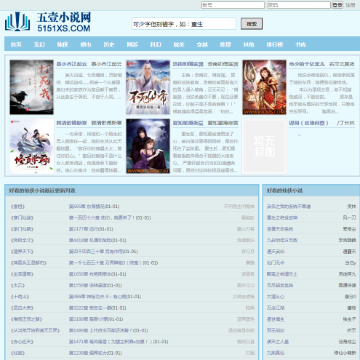Viewport: 360px width, 360px height.
Task: Open the moonlit couple book cover
Action: coord(148,146)
